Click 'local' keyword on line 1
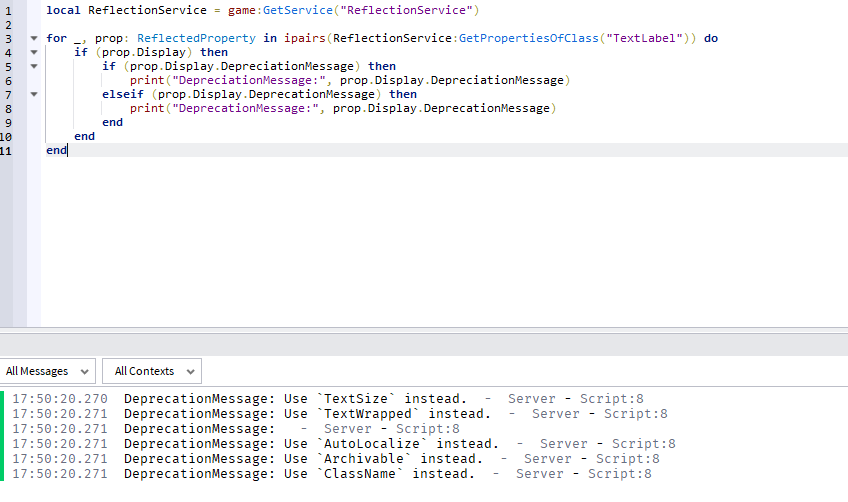The image size is (848, 502). click(x=63, y=10)
